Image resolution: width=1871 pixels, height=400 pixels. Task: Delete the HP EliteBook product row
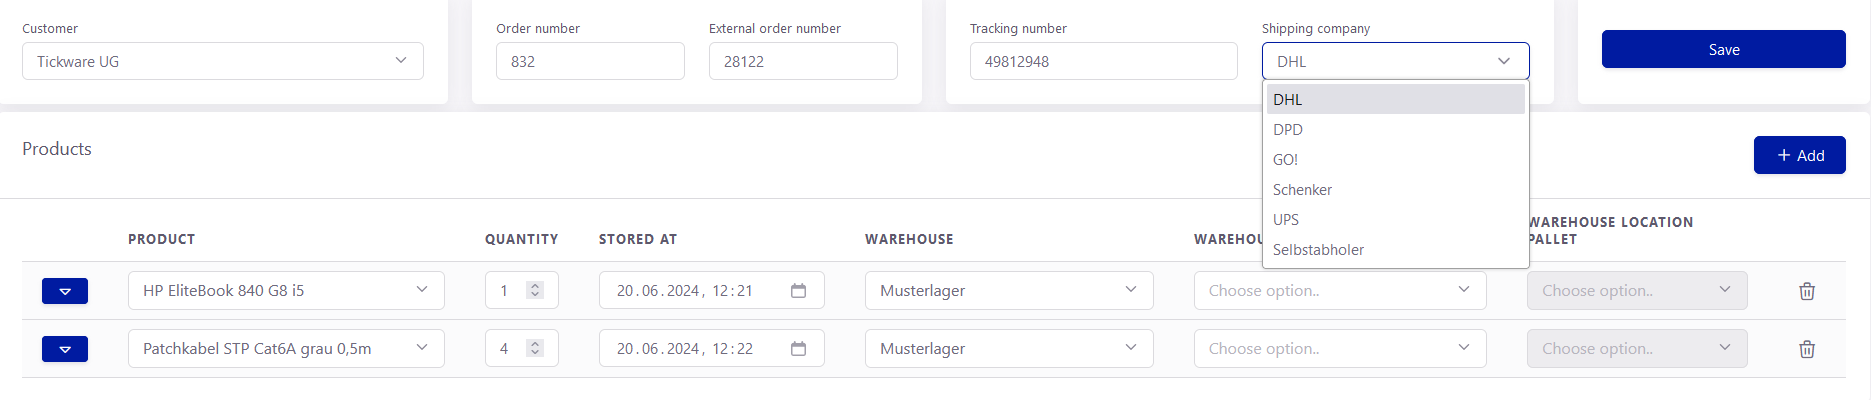(1806, 291)
